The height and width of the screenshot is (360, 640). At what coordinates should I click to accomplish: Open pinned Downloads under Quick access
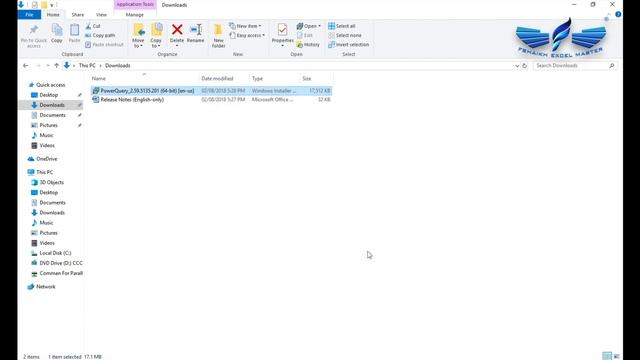[52, 105]
